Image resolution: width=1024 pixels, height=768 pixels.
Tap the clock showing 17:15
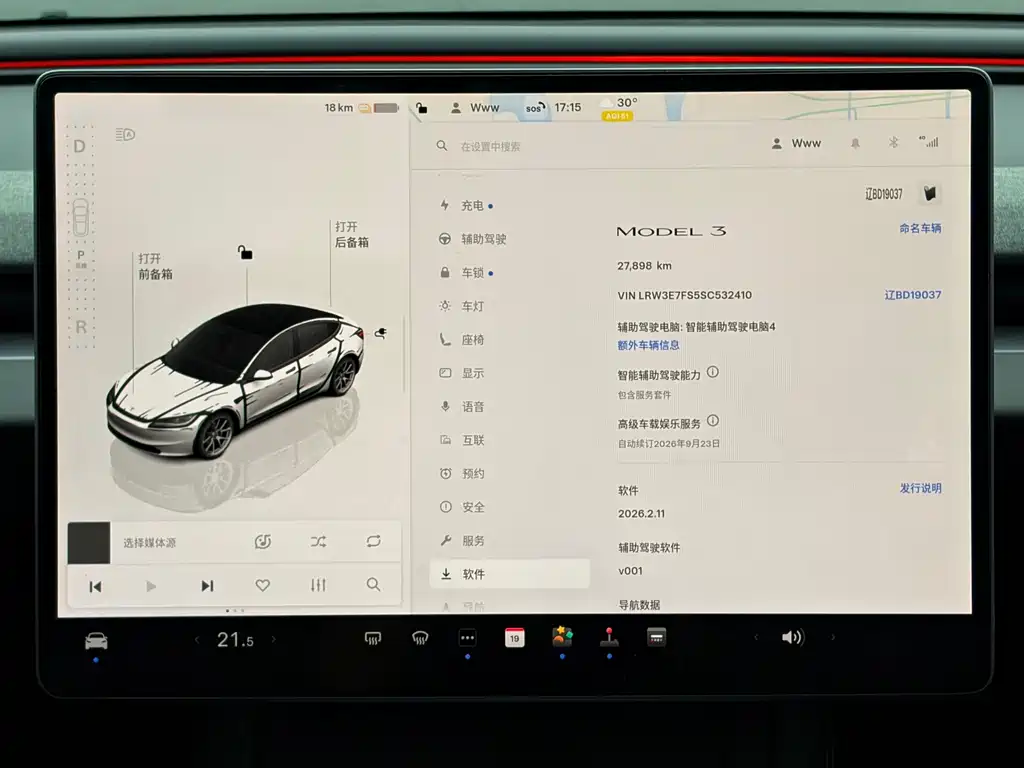coord(568,107)
